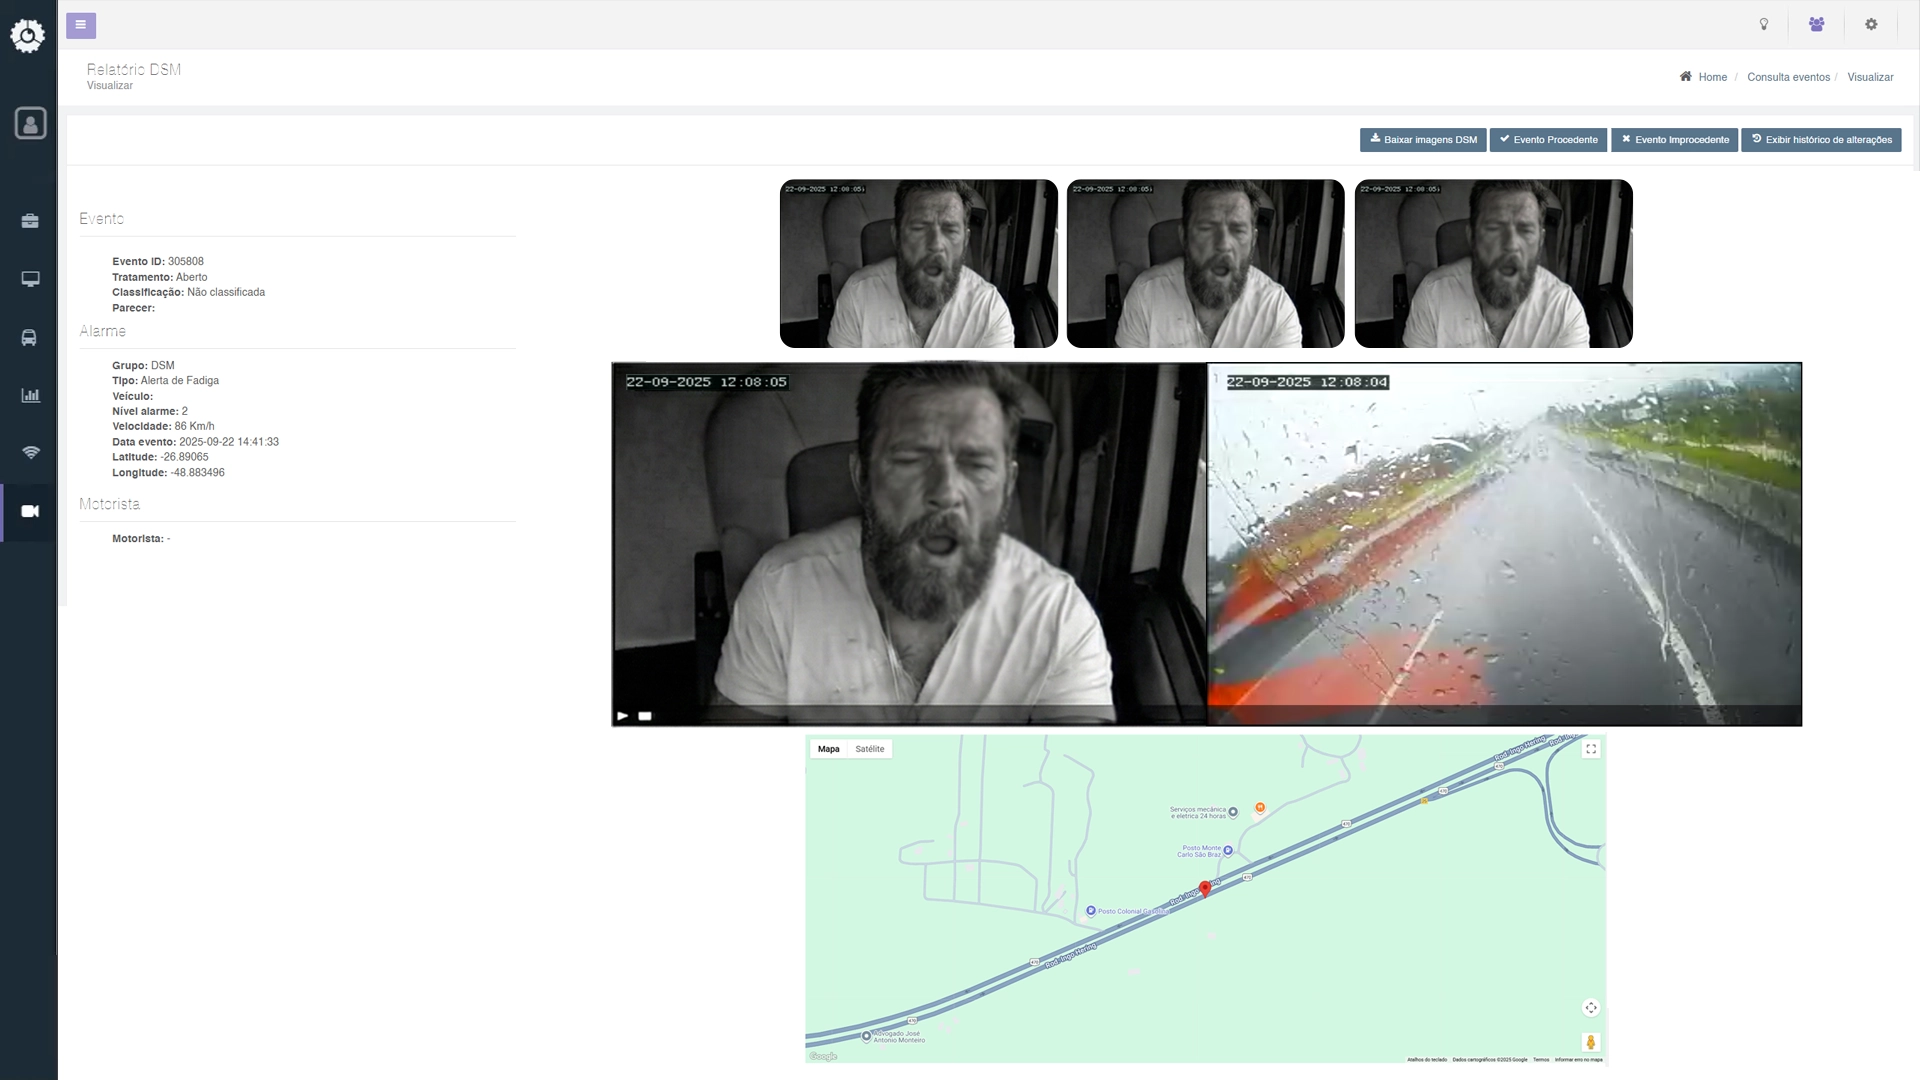The height and width of the screenshot is (1080, 1920).
Task: Open the wifi signal sidebar icon
Action: [30, 453]
